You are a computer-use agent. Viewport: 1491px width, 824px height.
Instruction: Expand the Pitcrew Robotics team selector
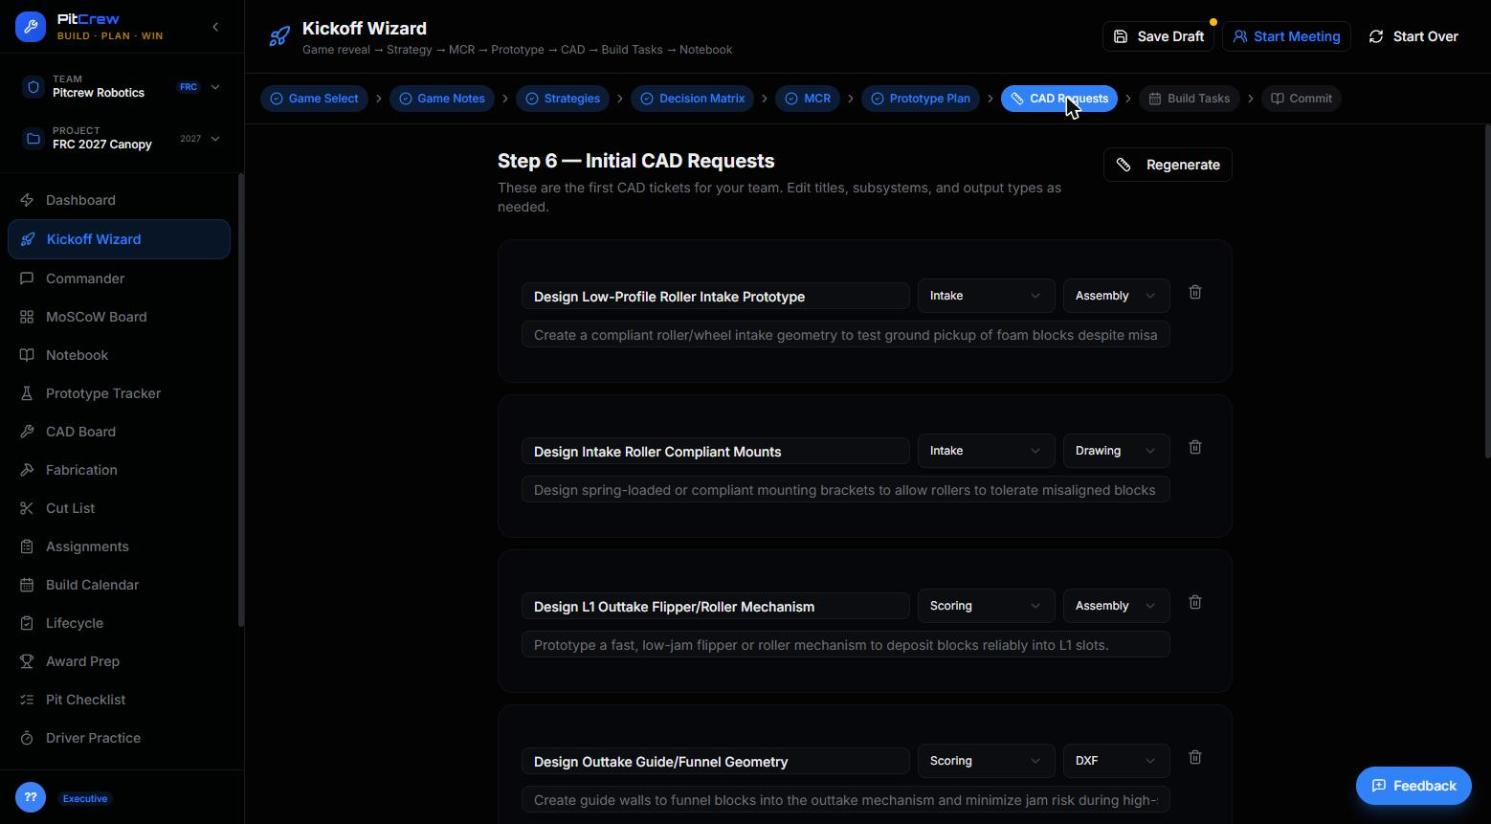click(122, 87)
